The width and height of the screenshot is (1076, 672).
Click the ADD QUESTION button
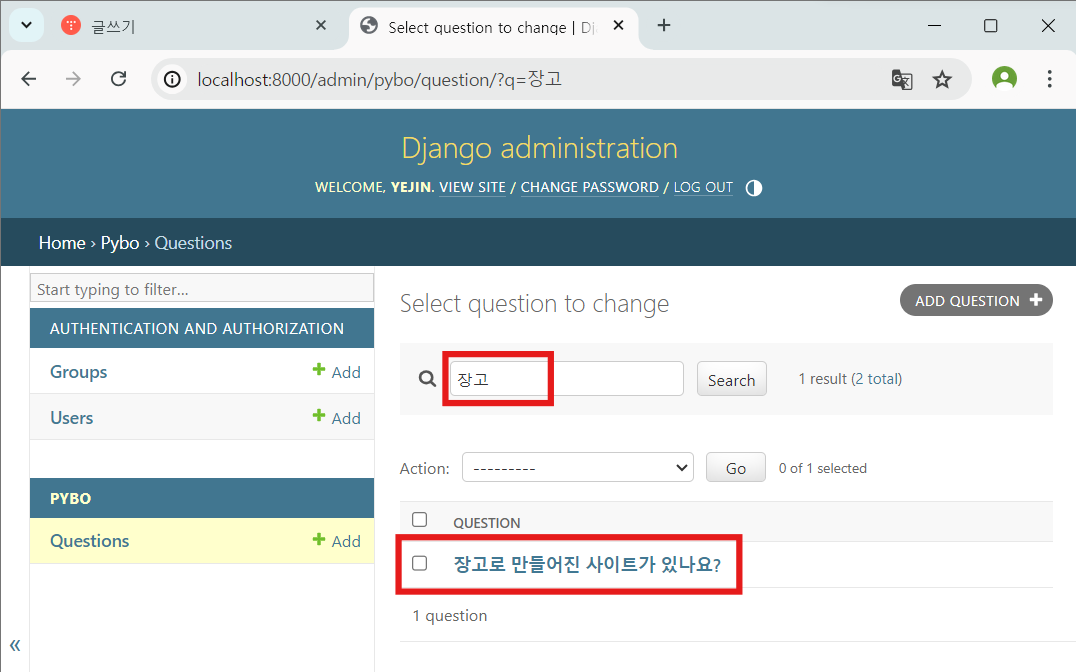point(976,301)
